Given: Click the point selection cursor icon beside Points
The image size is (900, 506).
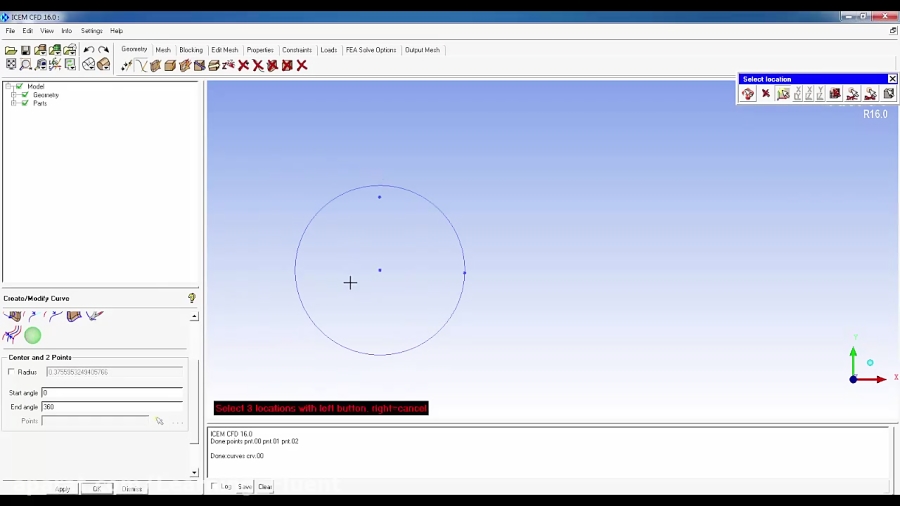Looking at the screenshot, I should click(x=159, y=421).
